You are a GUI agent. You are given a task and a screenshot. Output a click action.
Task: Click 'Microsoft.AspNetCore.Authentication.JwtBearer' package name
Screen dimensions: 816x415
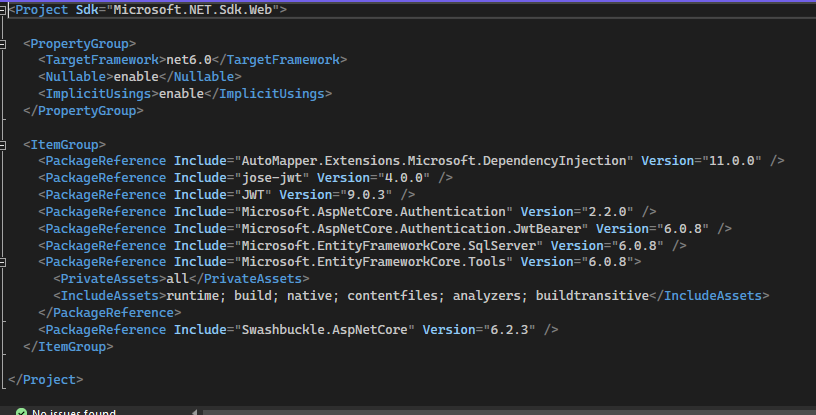(x=411, y=229)
